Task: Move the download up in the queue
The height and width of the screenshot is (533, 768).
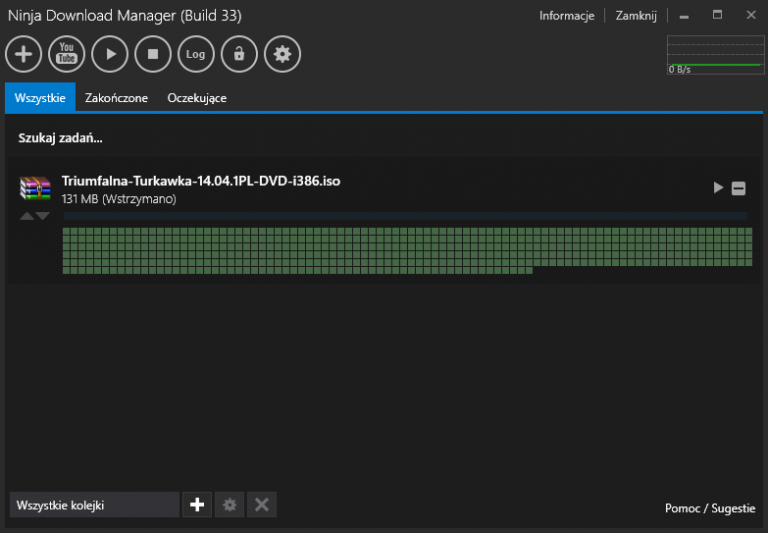Action: pyautogui.click(x=27, y=216)
